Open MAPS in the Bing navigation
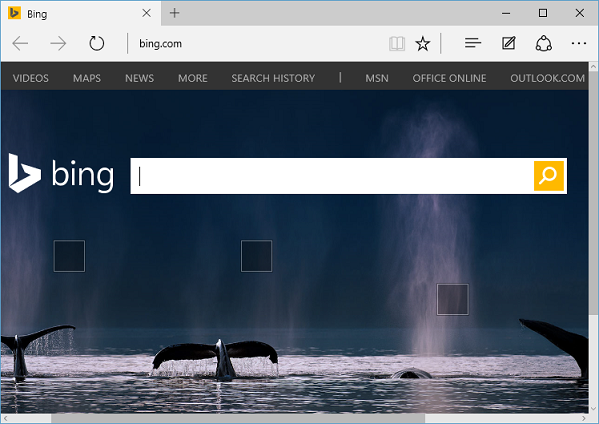 (87, 78)
